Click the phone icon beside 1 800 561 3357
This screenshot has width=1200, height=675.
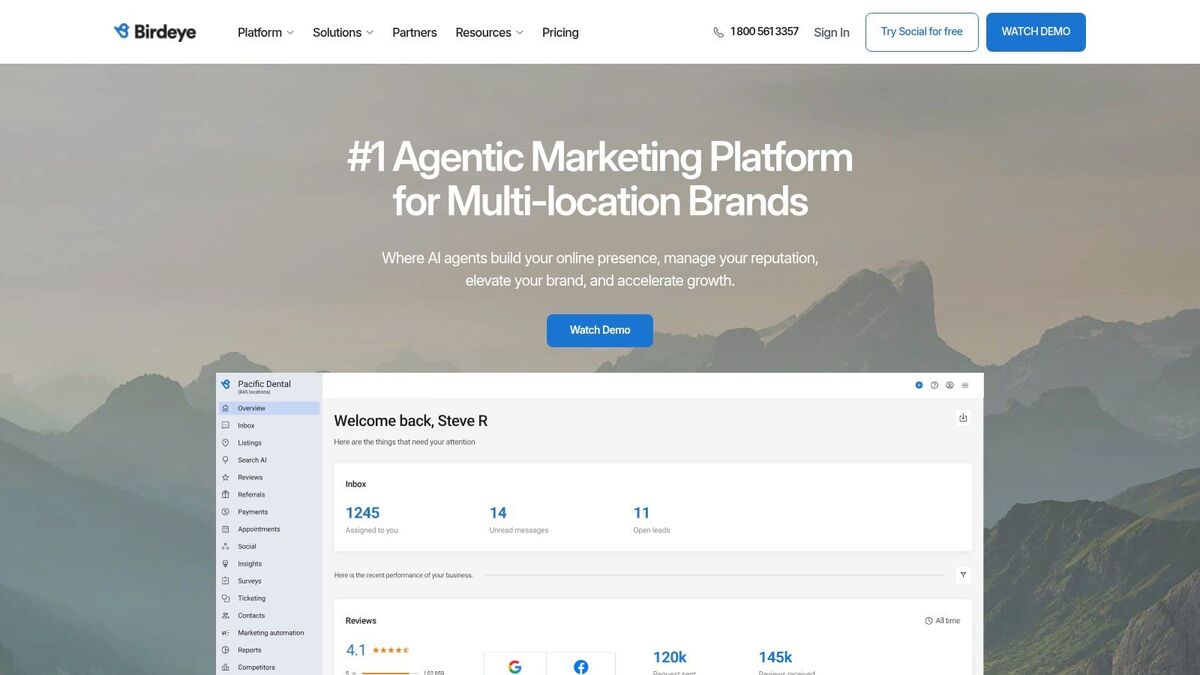pyautogui.click(x=718, y=32)
